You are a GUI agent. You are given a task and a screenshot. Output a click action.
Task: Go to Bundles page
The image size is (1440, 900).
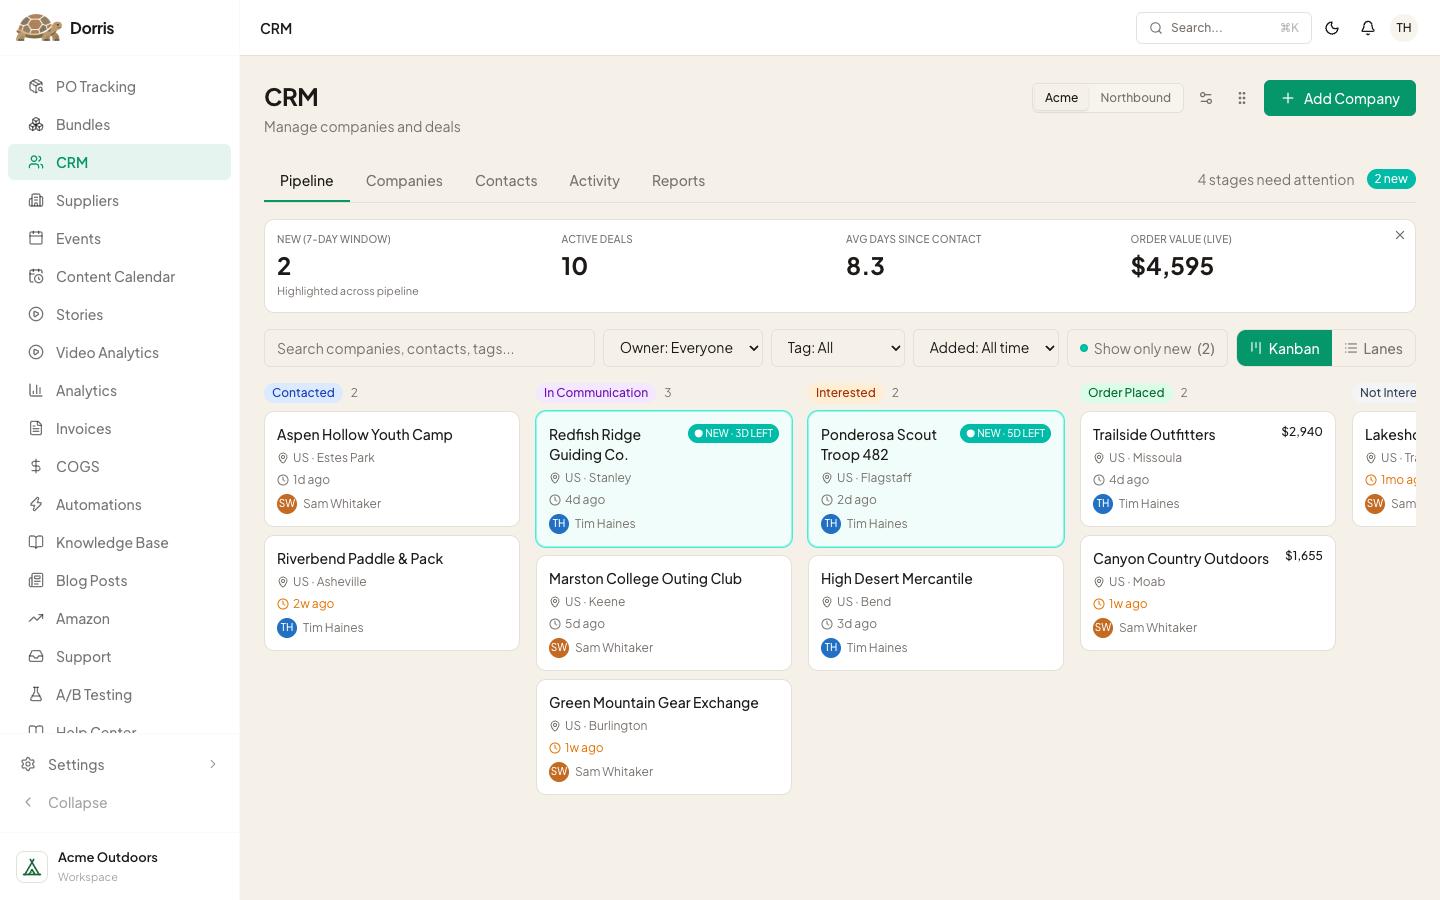119,124
